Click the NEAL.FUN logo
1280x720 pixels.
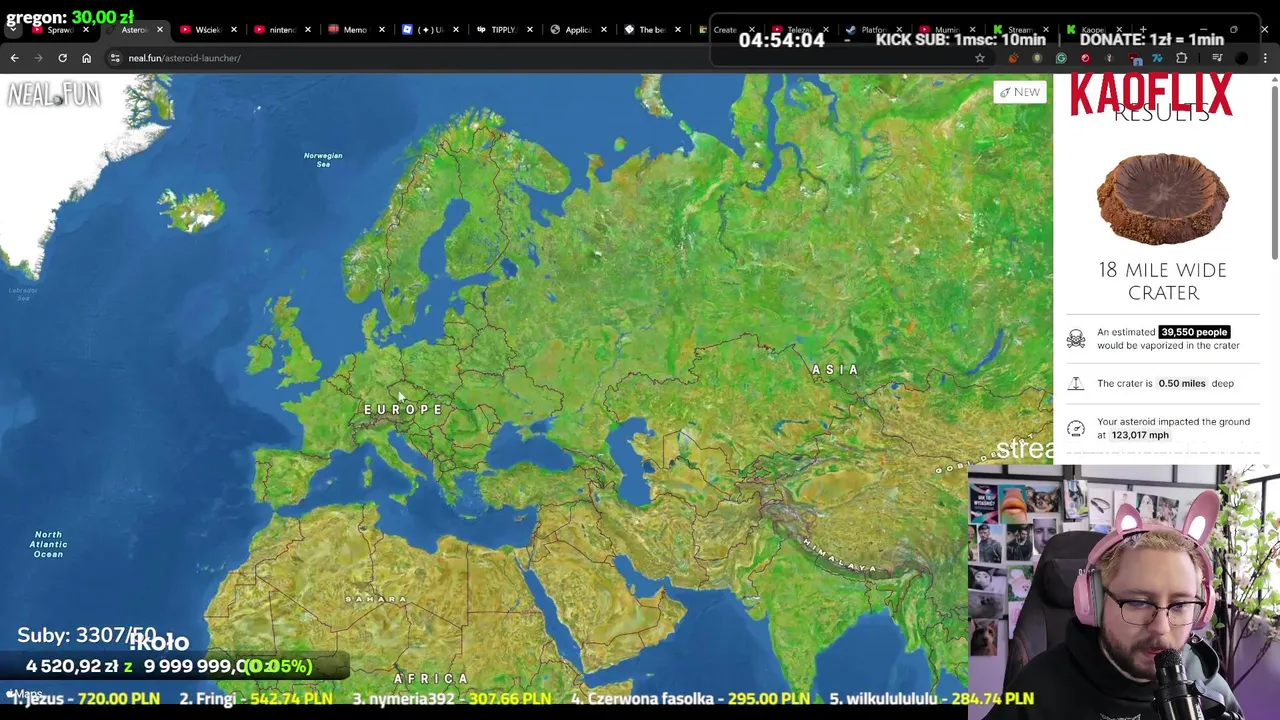tap(54, 95)
